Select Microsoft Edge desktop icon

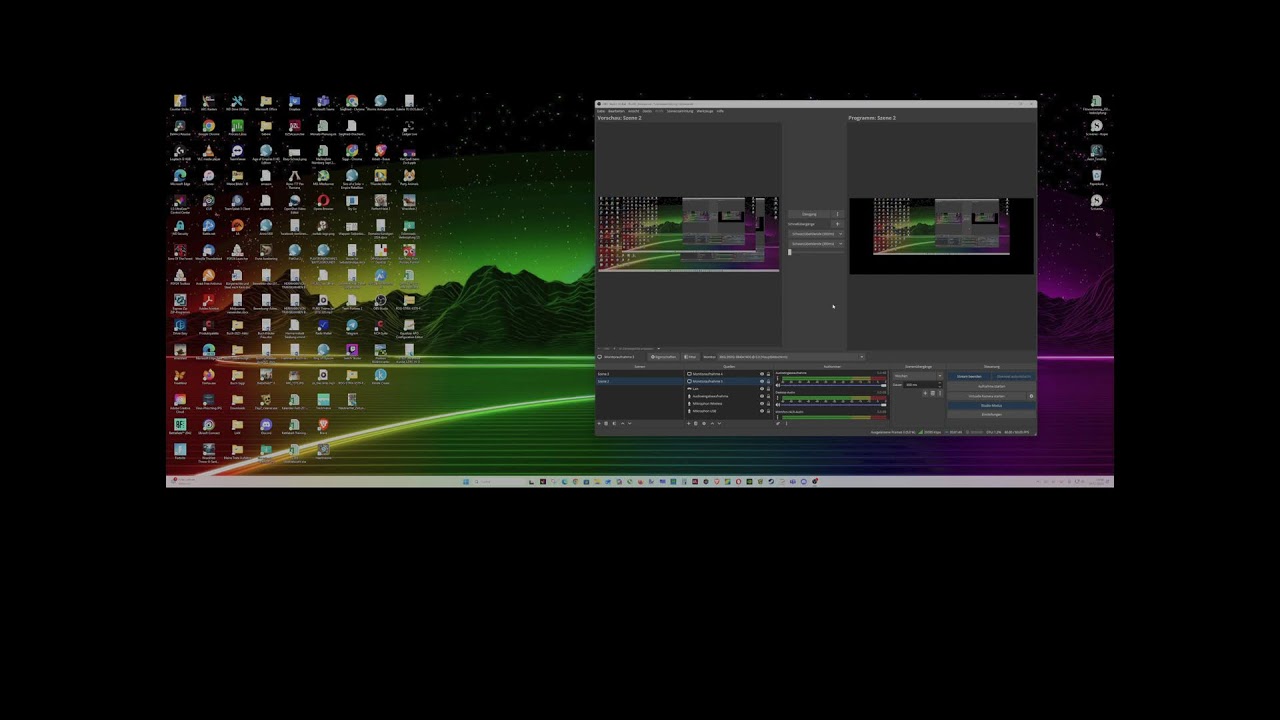click(180, 178)
